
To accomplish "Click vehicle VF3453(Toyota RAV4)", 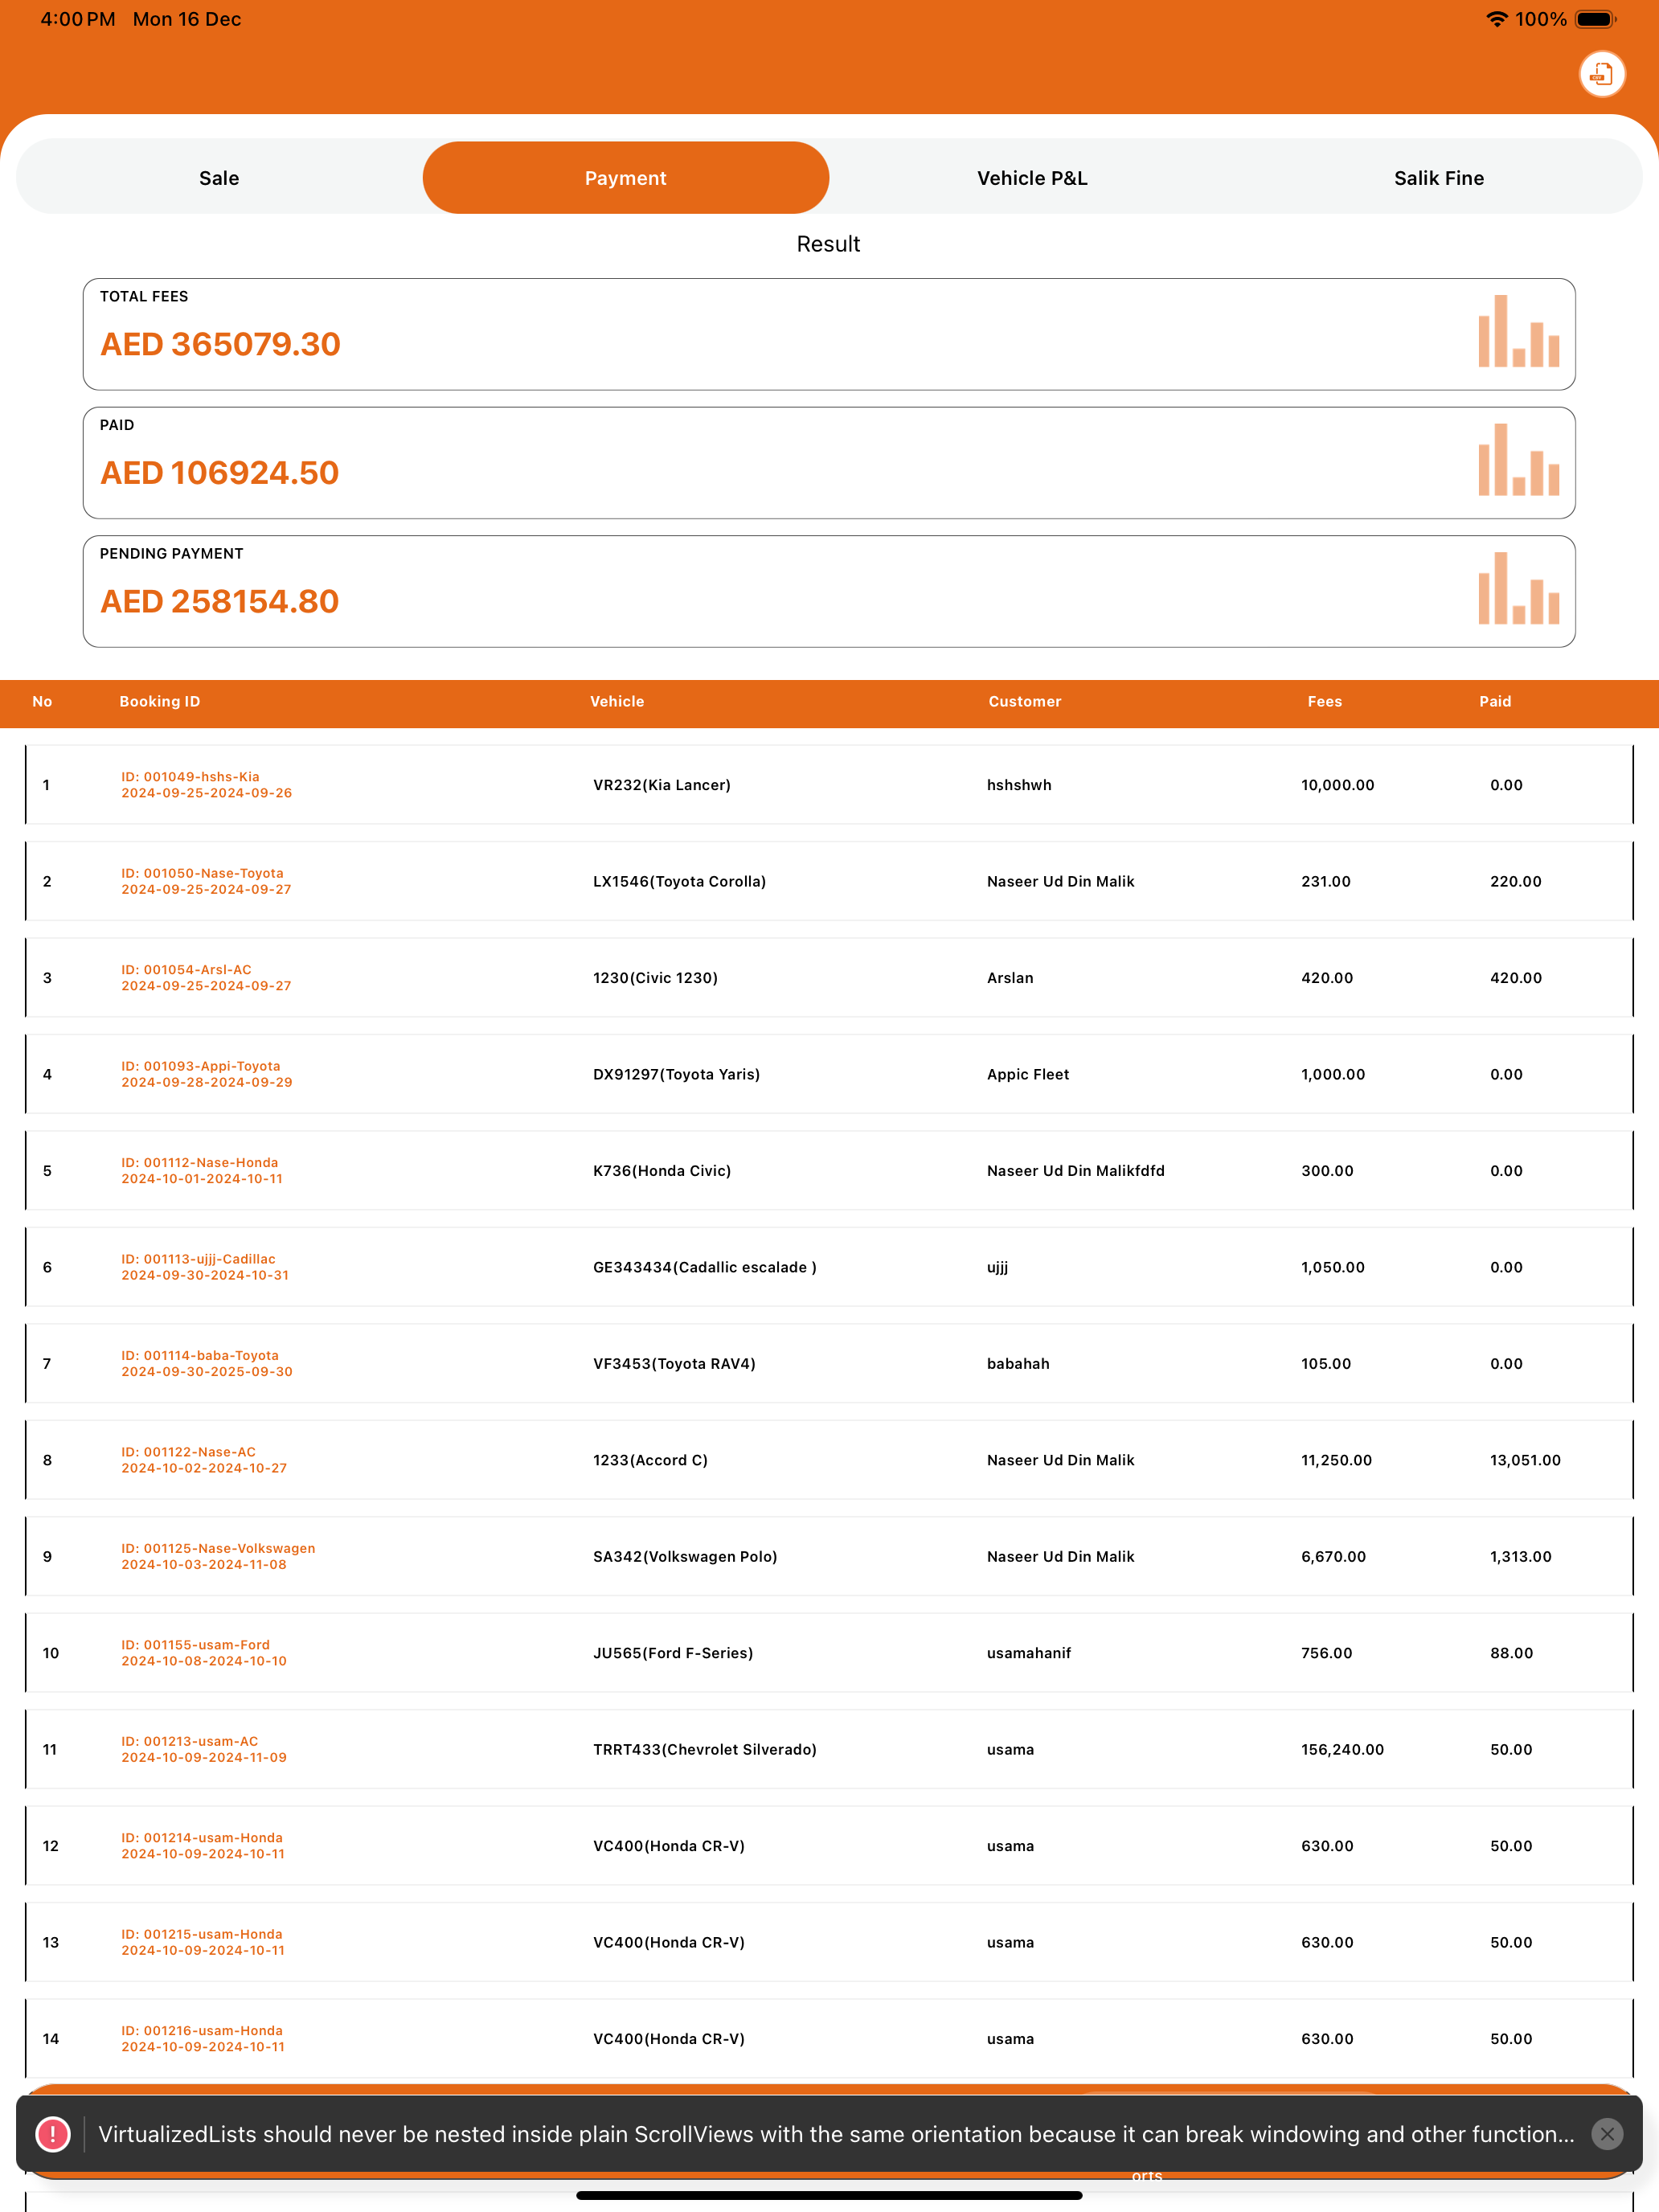I will point(674,1364).
